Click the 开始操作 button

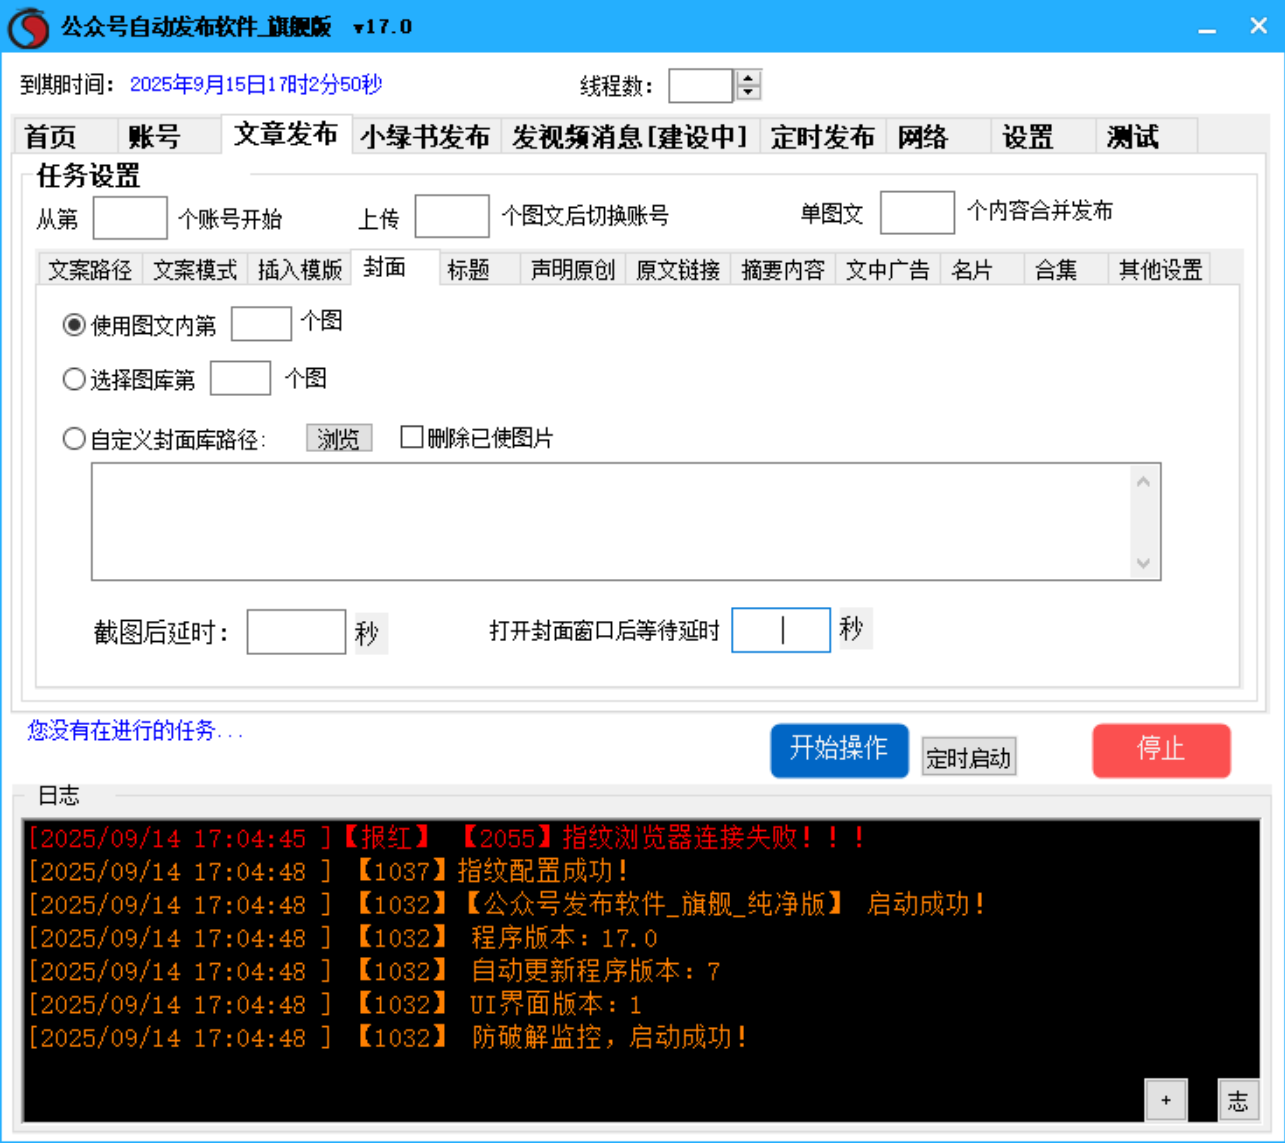click(839, 750)
